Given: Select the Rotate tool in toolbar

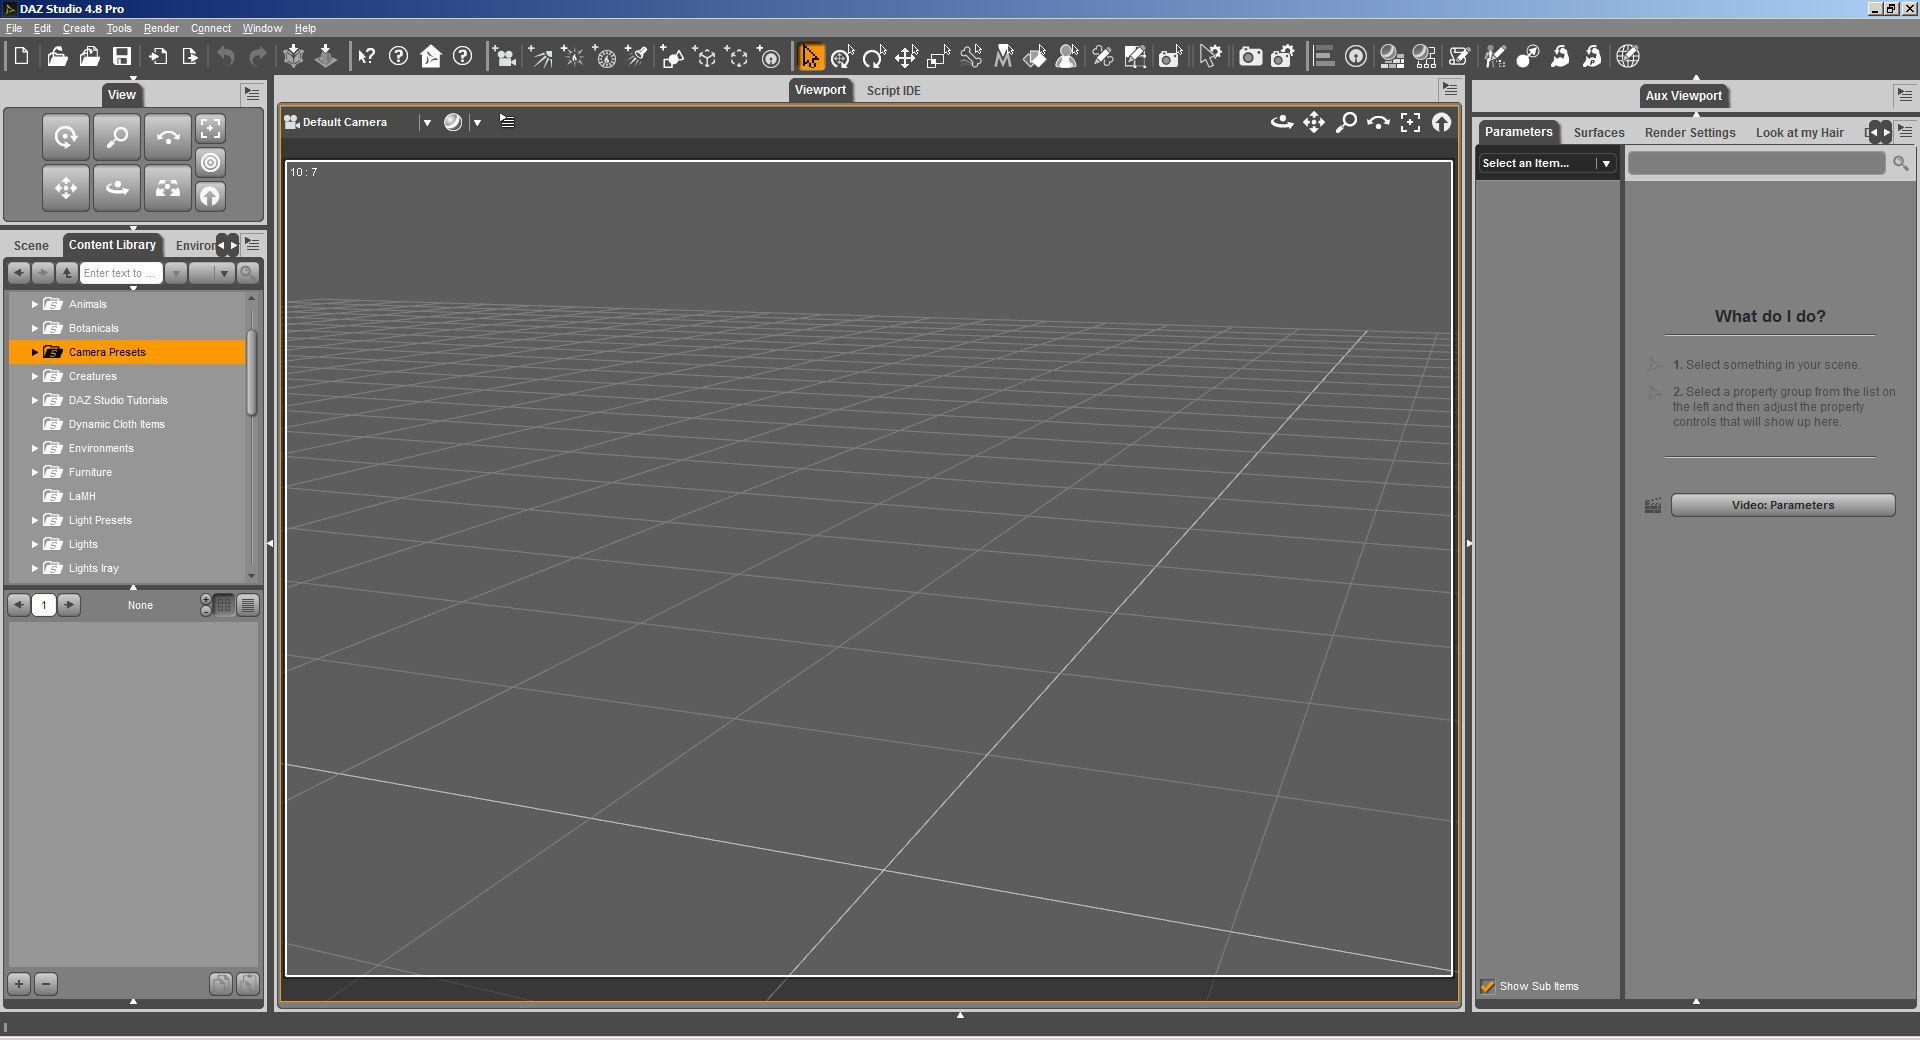Looking at the screenshot, I should tap(874, 56).
